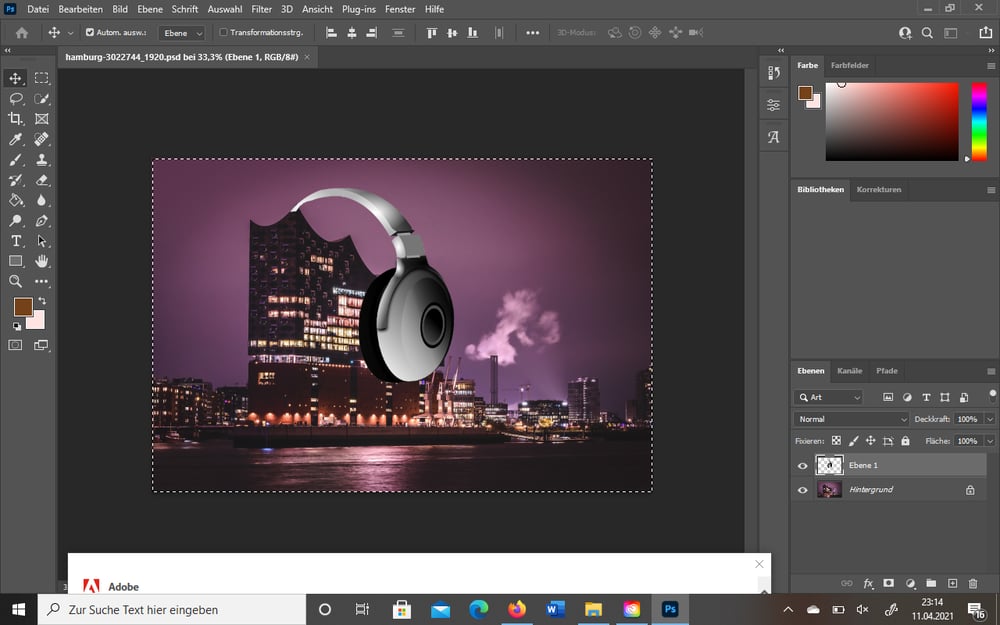Select the Lasso tool
Image resolution: width=1000 pixels, height=625 pixels.
[15, 98]
